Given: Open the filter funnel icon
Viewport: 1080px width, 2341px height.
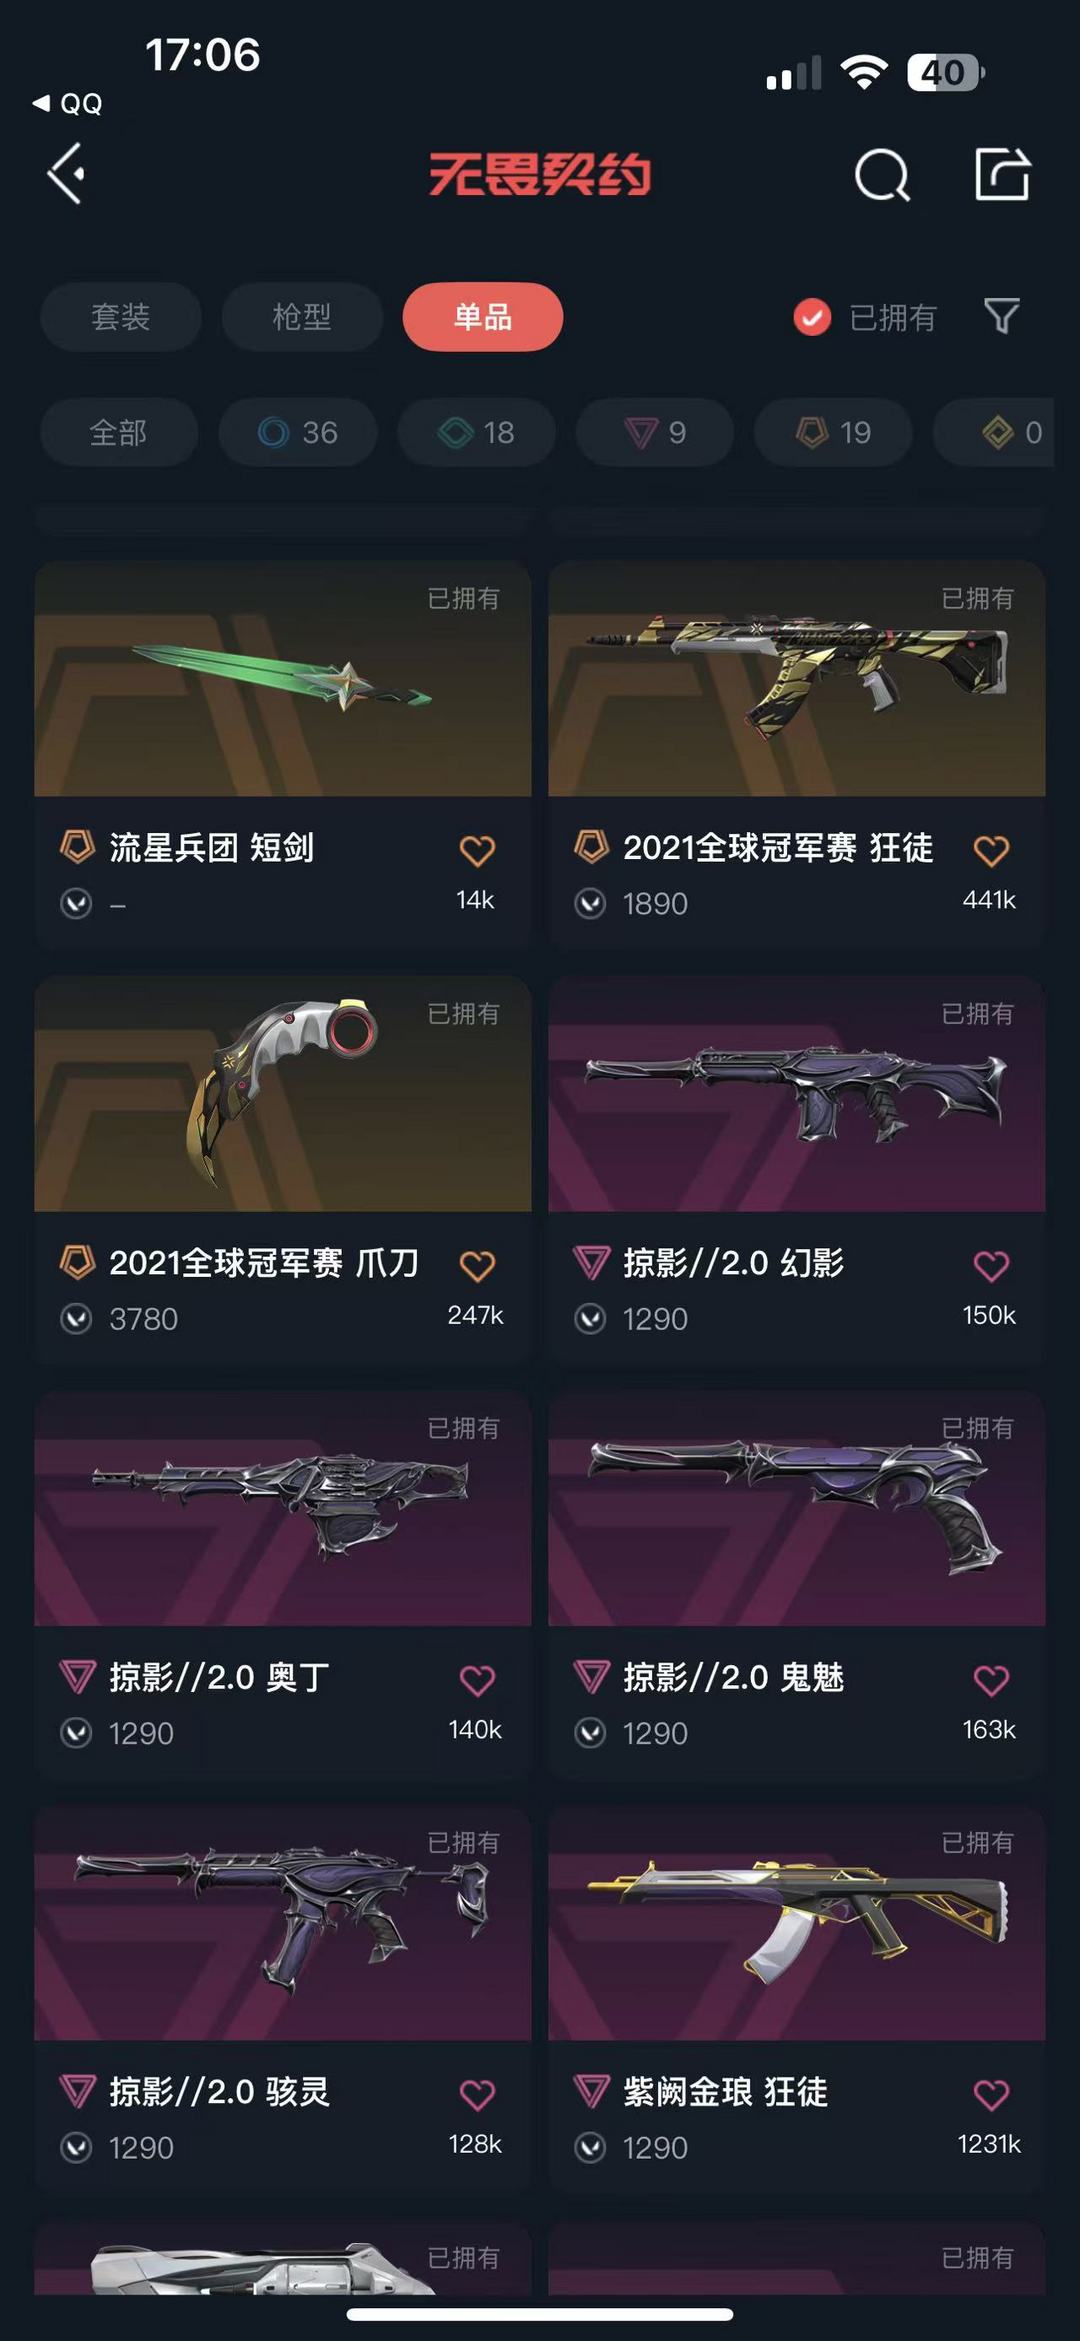Looking at the screenshot, I should pyautogui.click(x=1001, y=316).
